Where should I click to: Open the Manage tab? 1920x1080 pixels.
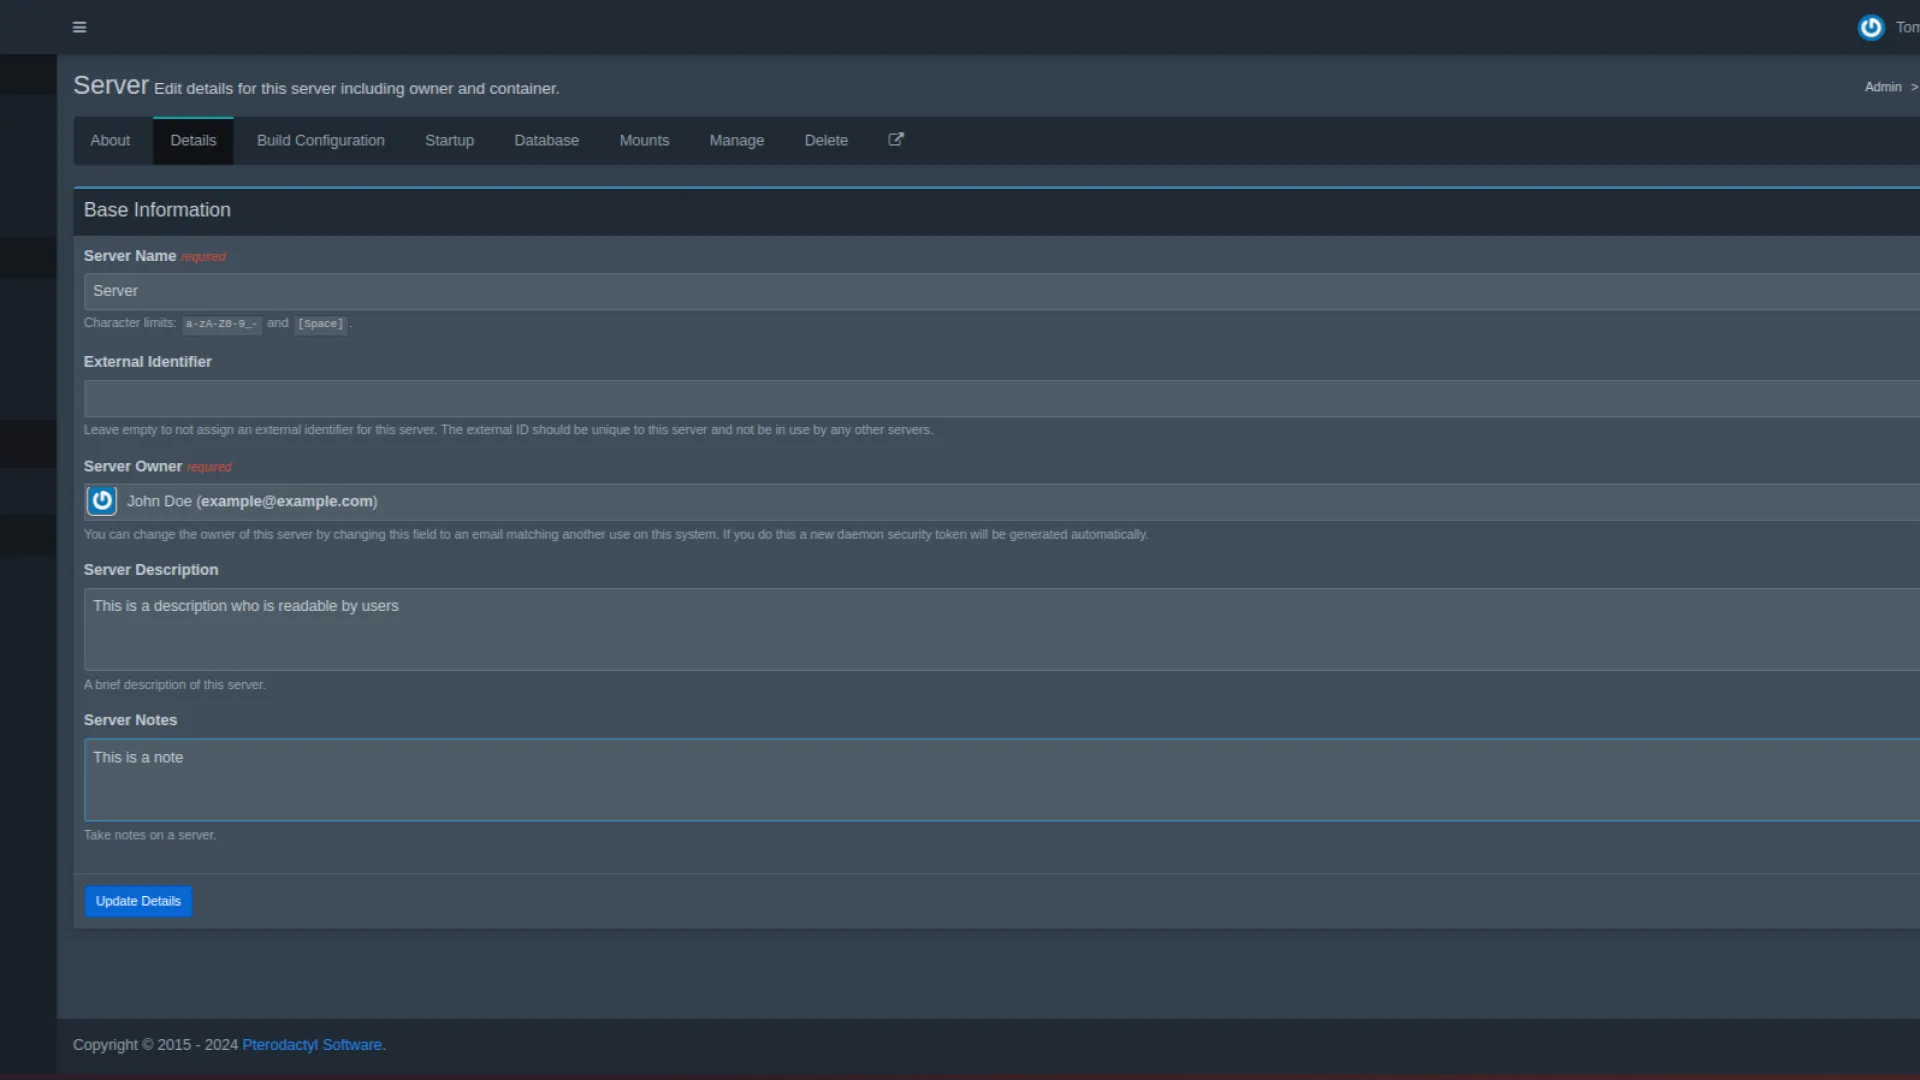coord(736,141)
